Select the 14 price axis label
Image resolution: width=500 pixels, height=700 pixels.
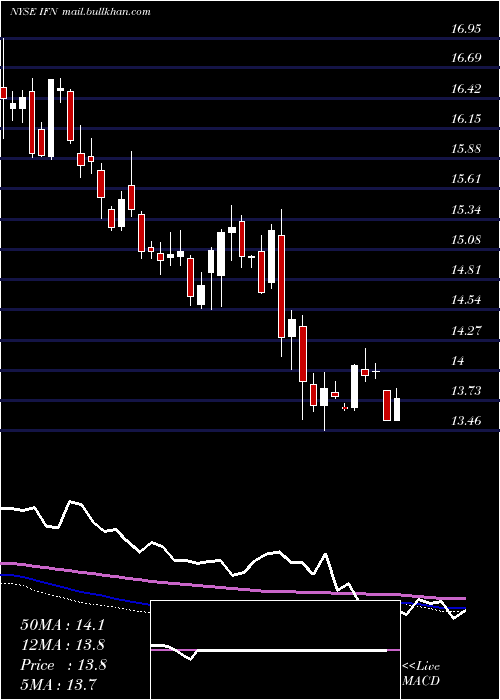(458, 361)
